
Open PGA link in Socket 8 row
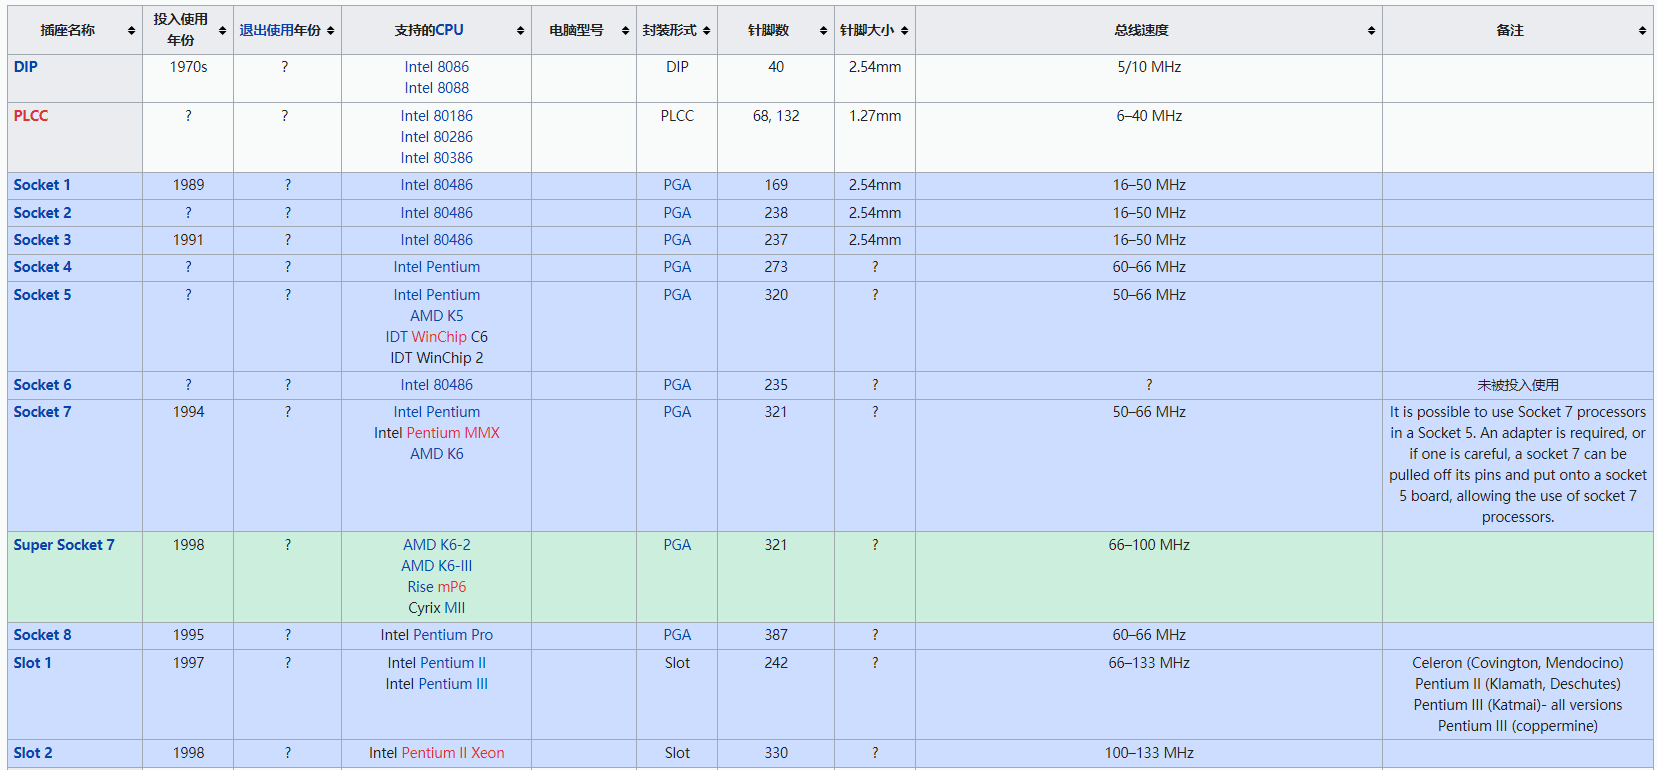tap(677, 635)
